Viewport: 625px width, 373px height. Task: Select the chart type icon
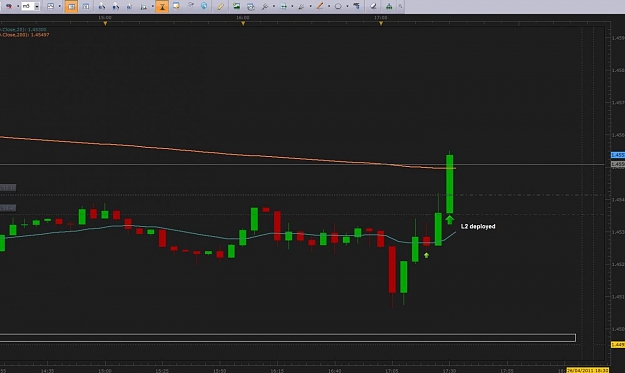pos(51,6)
